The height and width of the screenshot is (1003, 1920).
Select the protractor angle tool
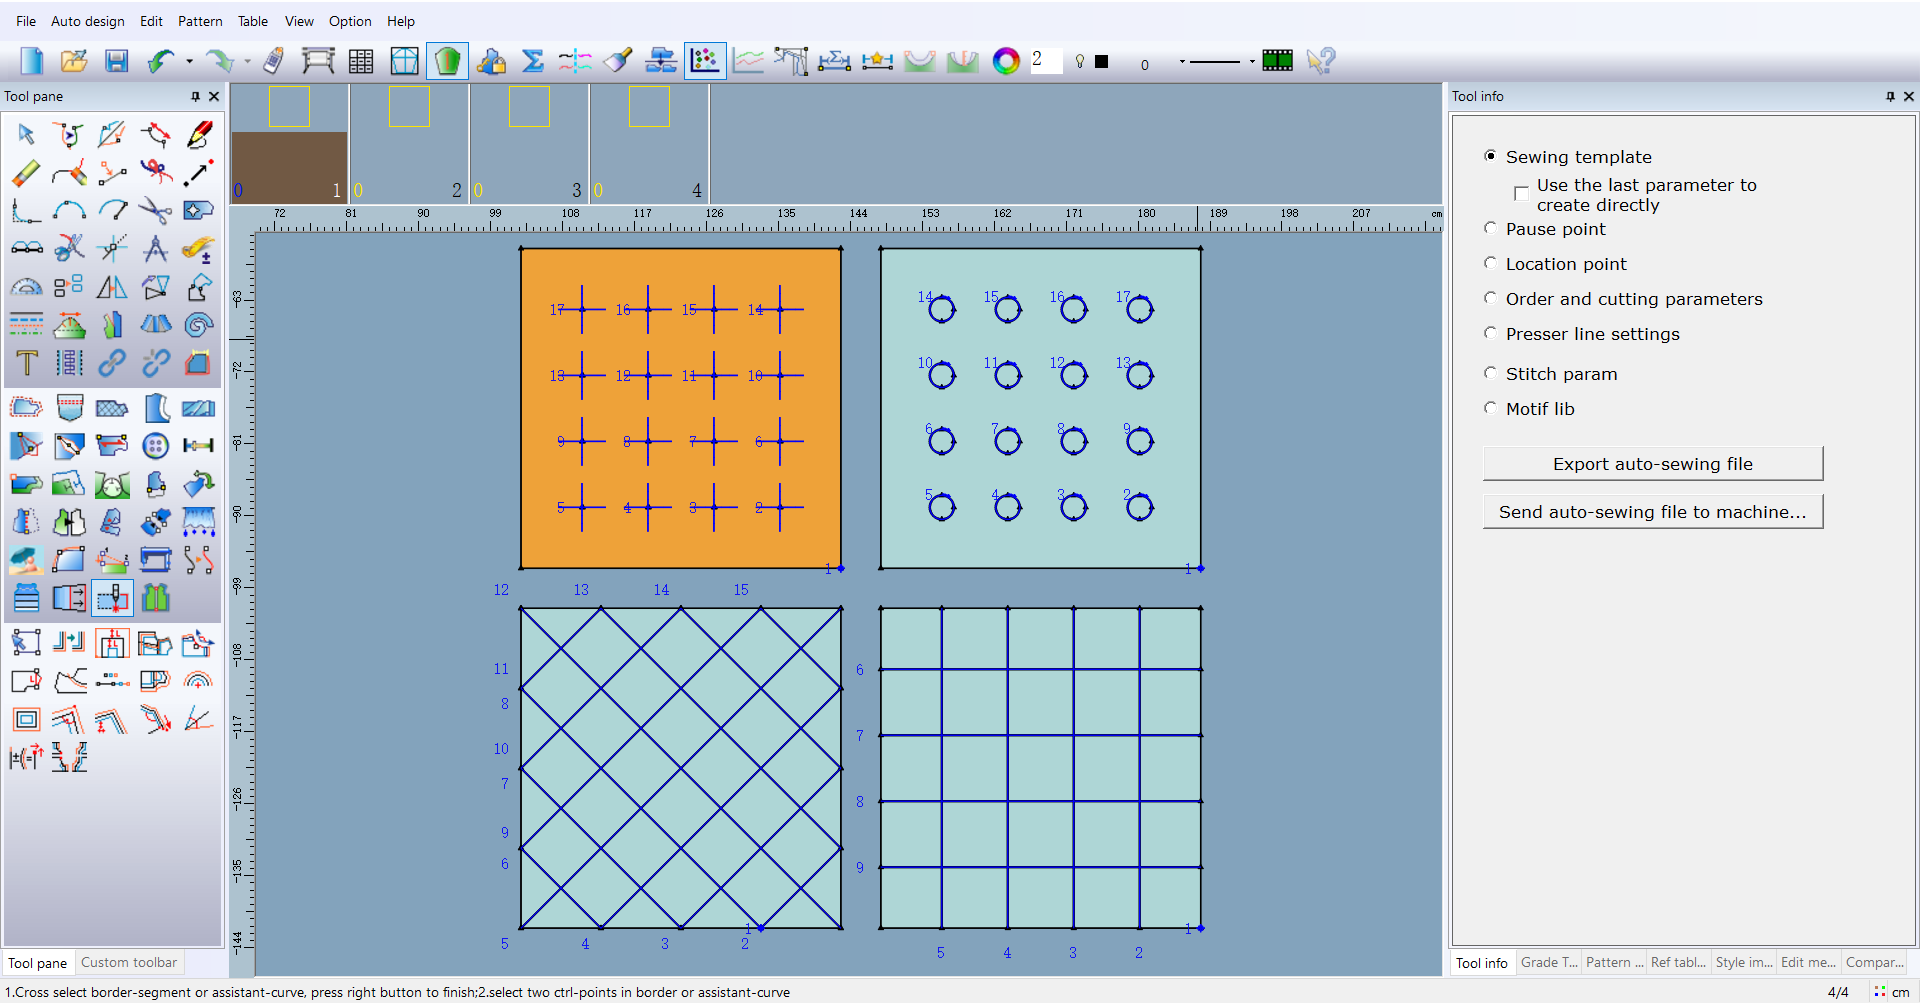point(26,287)
